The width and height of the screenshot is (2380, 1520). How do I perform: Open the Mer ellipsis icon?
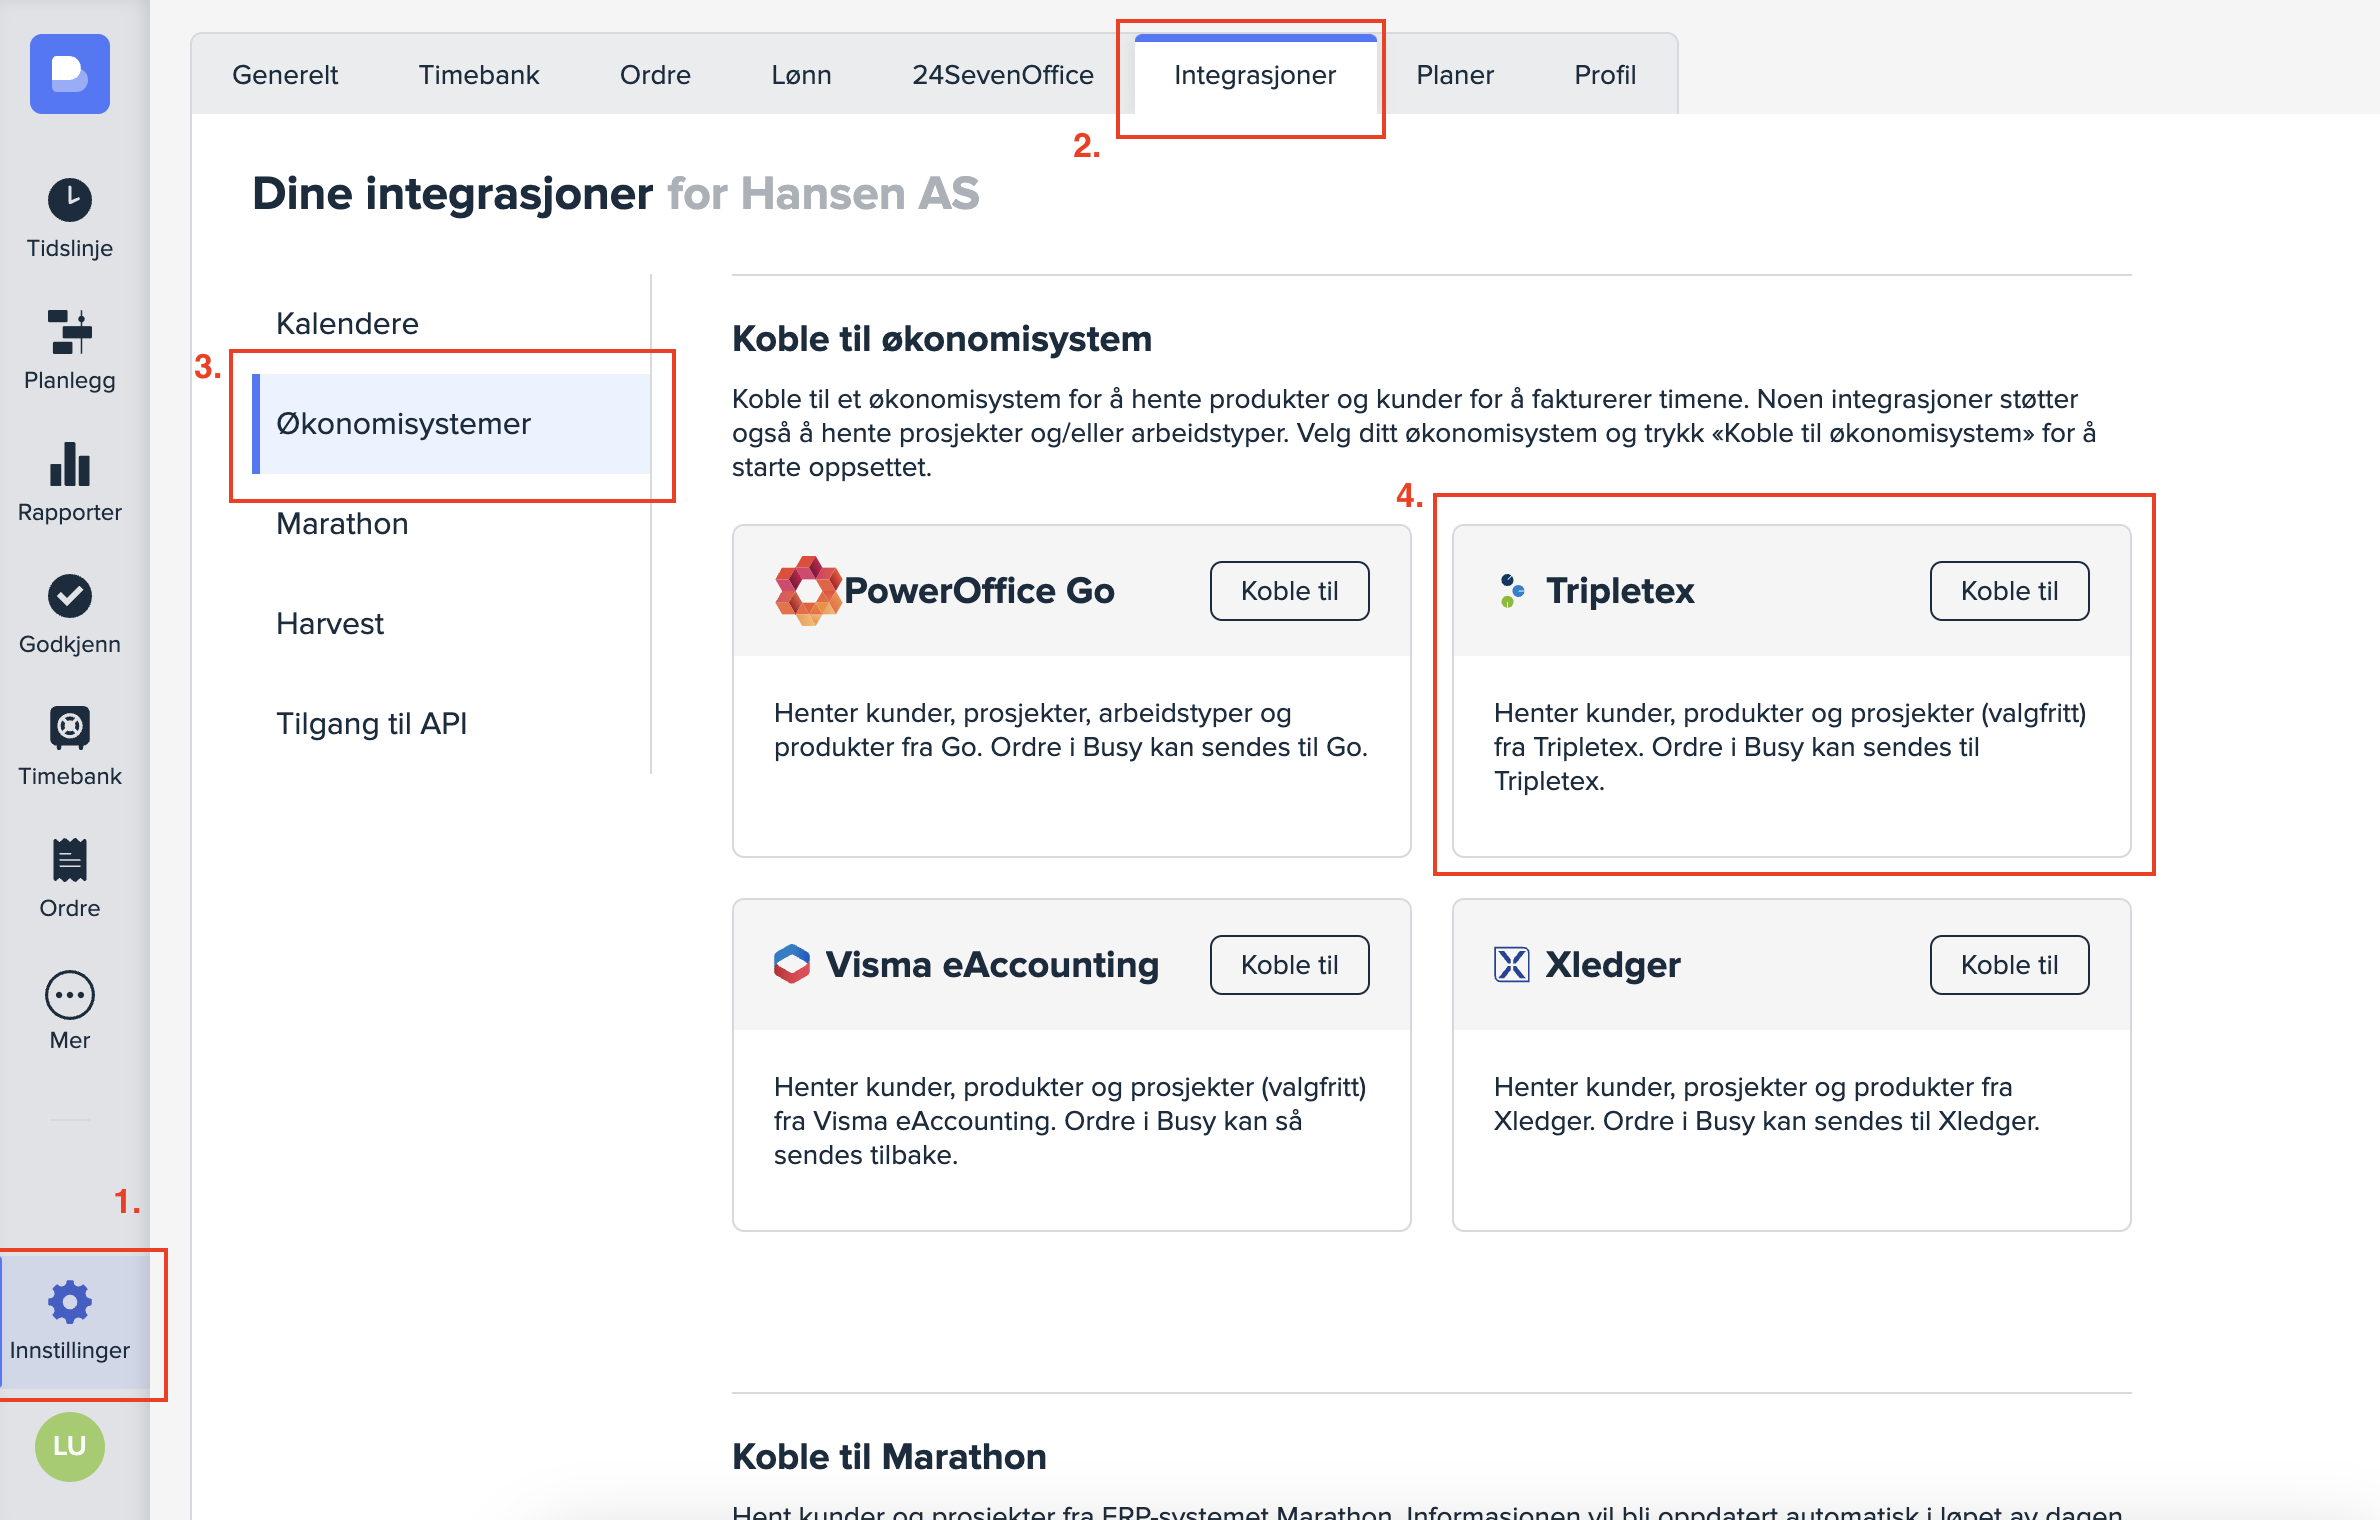69,995
